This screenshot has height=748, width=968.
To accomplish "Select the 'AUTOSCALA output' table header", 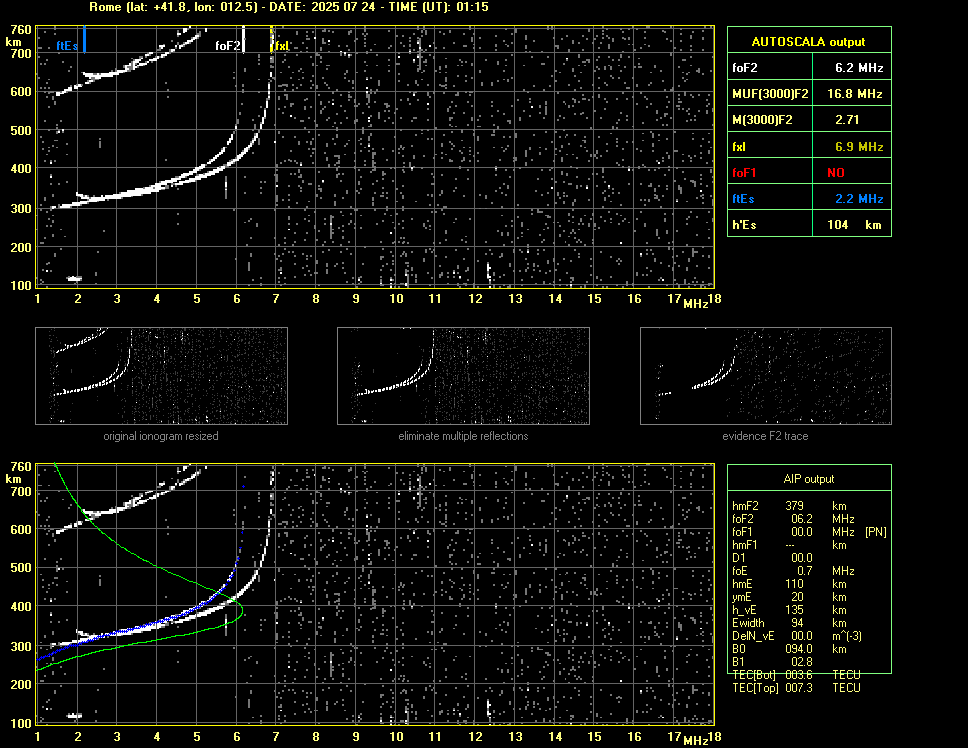I will click(808, 42).
